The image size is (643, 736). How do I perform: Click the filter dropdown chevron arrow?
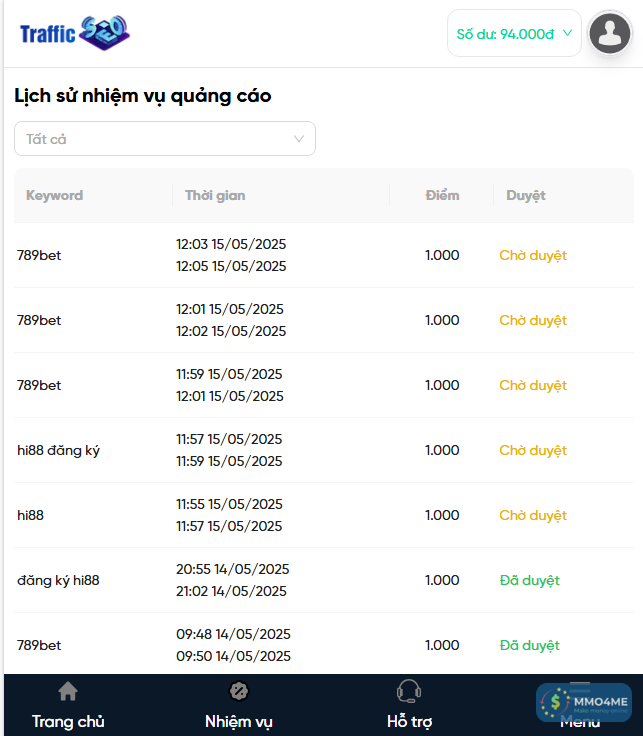click(299, 139)
